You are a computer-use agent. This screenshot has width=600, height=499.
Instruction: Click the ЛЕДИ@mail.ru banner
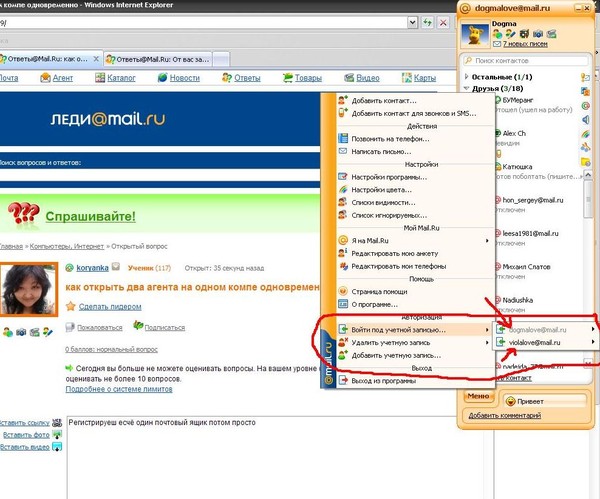(108, 119)
